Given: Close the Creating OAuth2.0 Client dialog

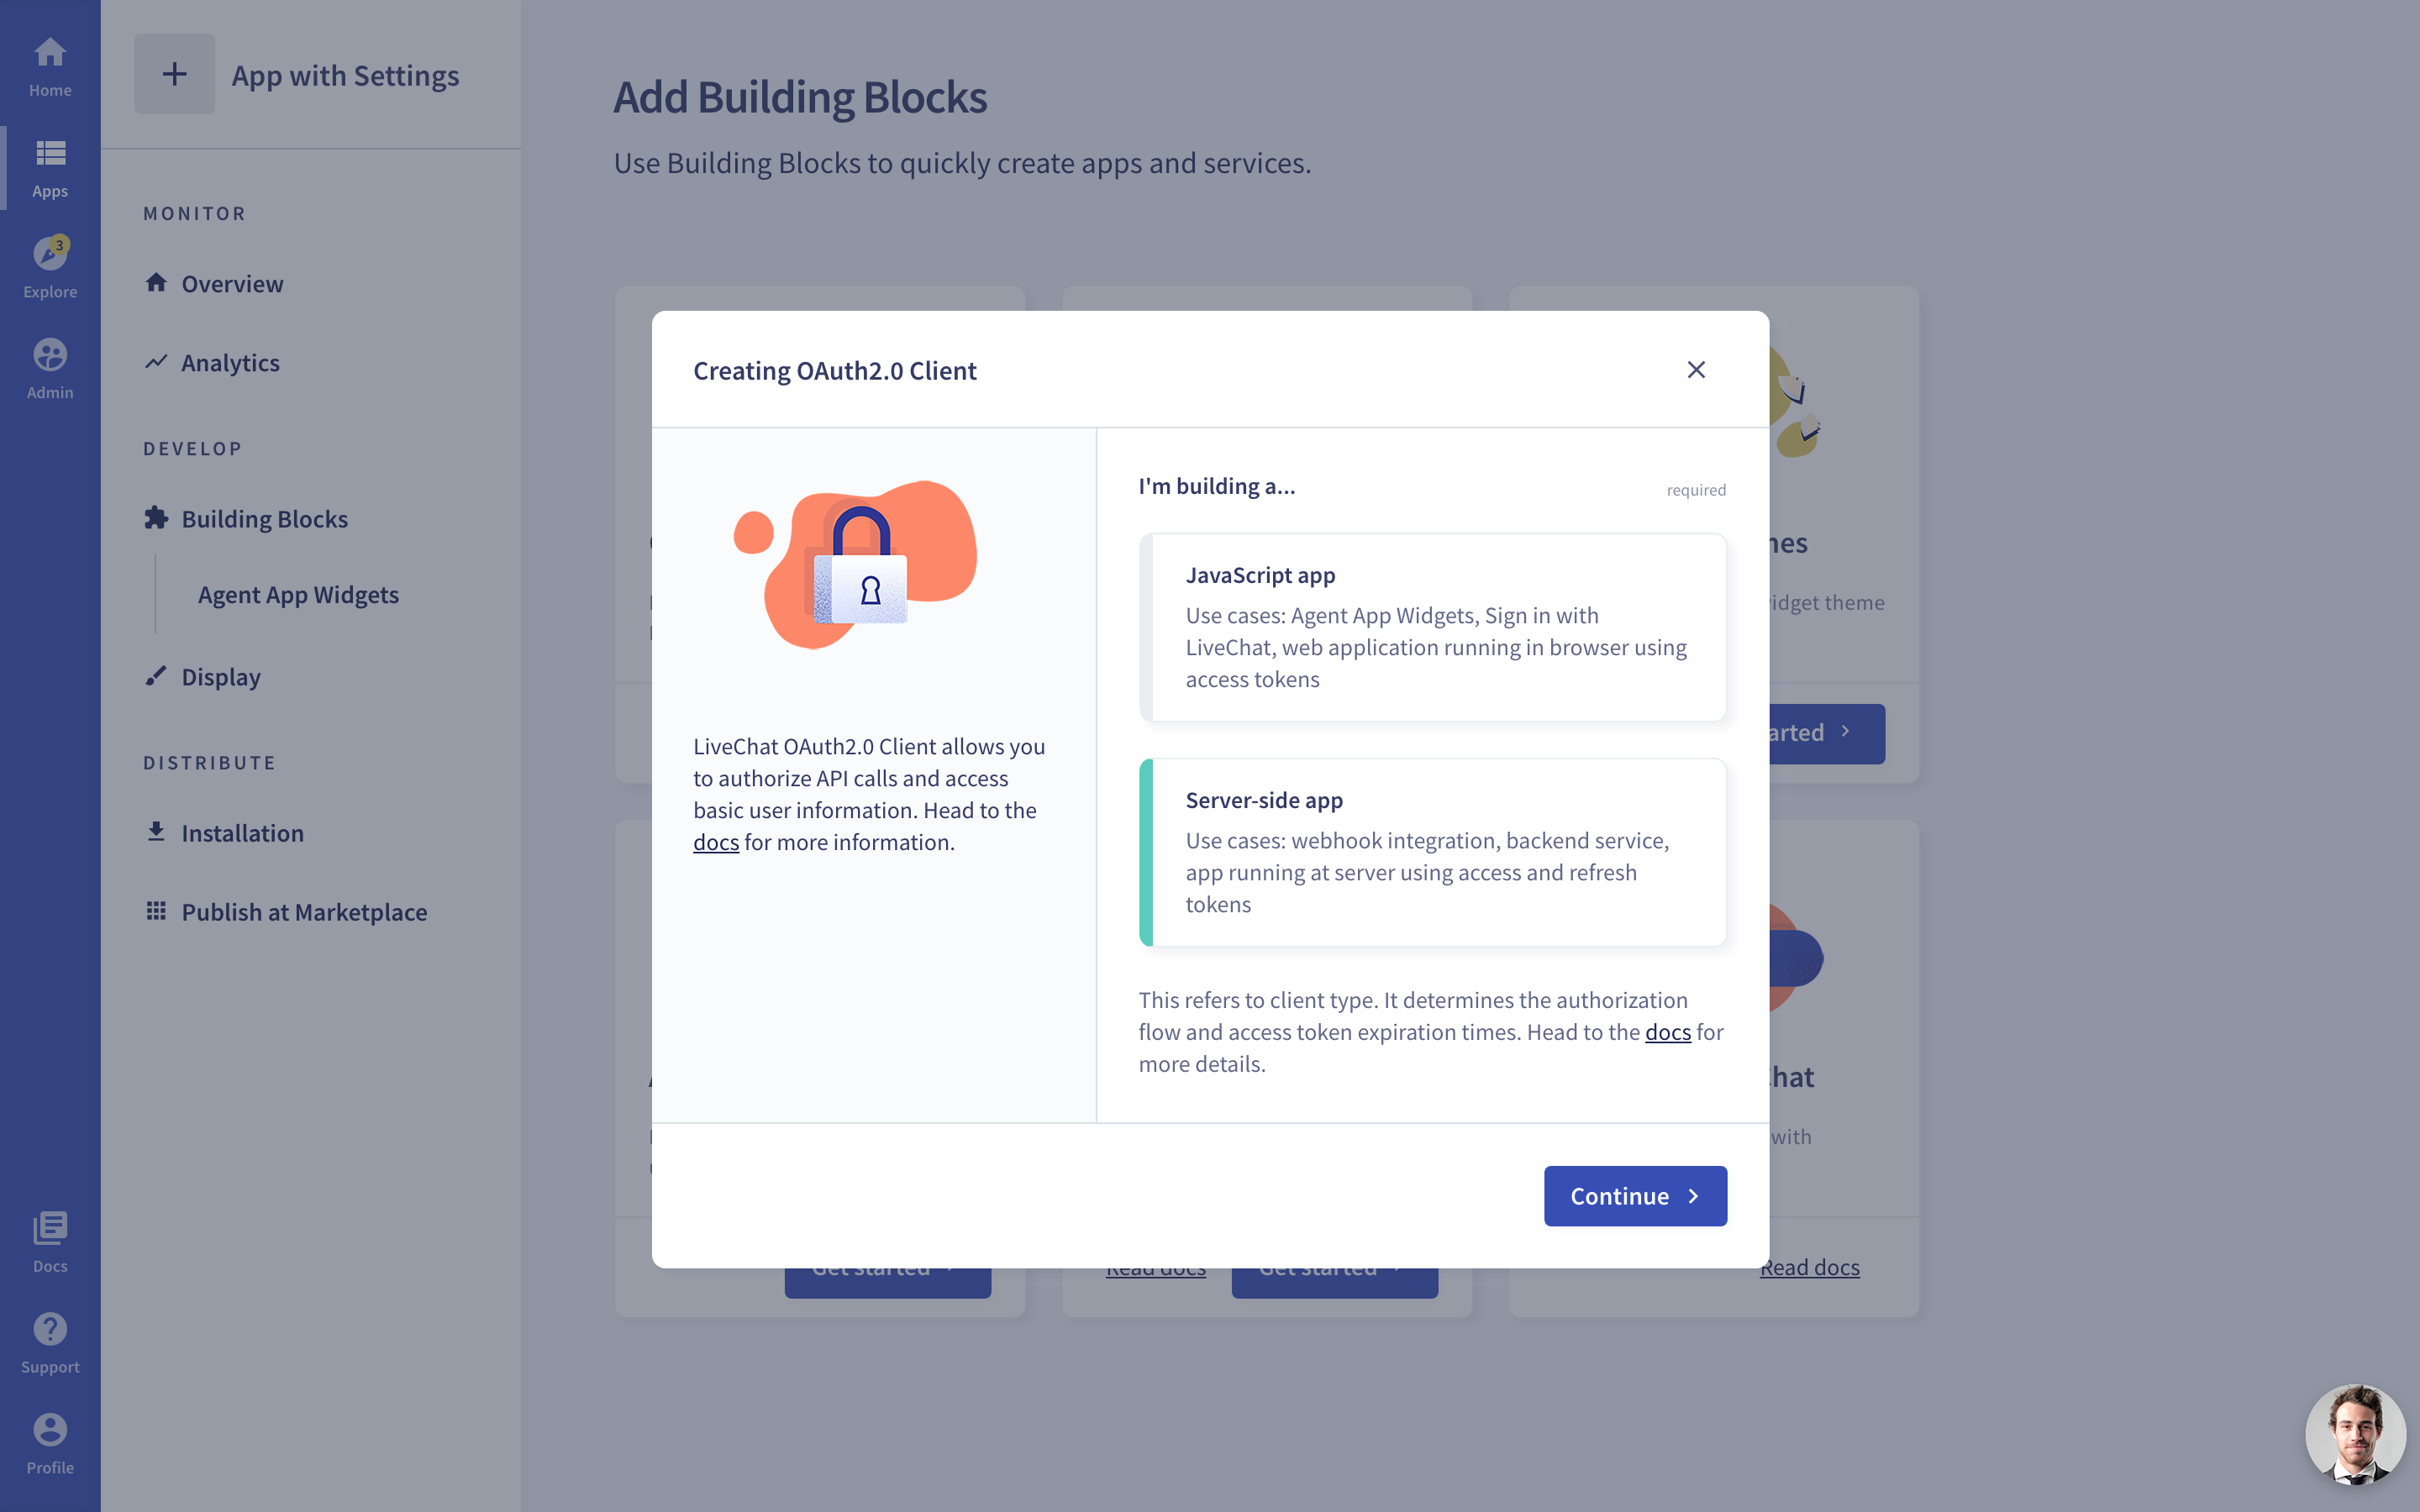Looking at the screenshot, I should coord(1696,369).
